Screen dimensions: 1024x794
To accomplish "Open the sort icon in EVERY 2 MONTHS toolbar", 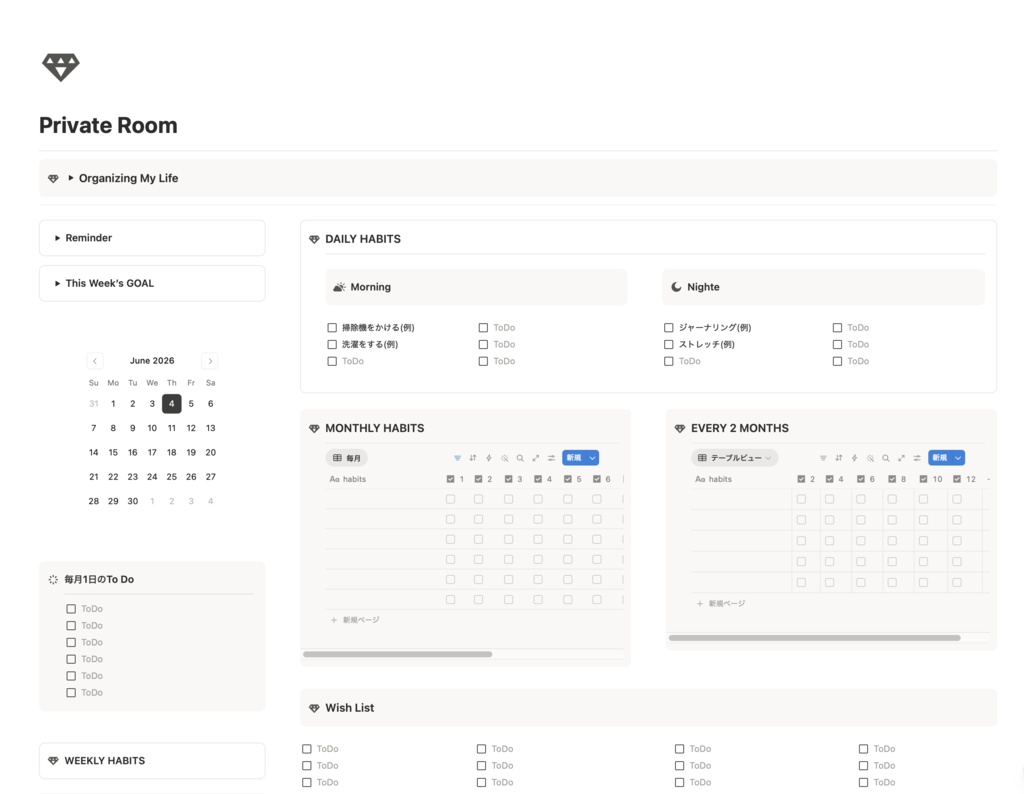I will [x=839, y=458].
